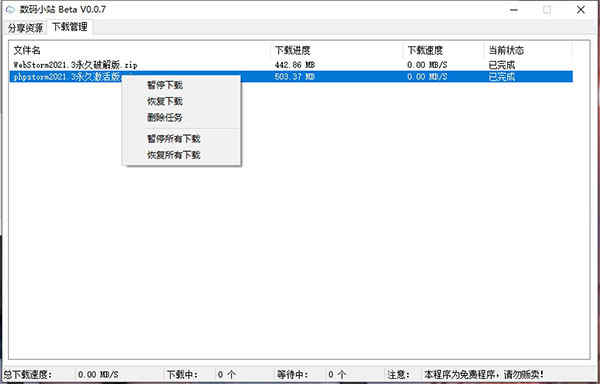This screenshot has height=384, width=600.
Task: Open the 下载管理 tab
Action: click(70, 27)
